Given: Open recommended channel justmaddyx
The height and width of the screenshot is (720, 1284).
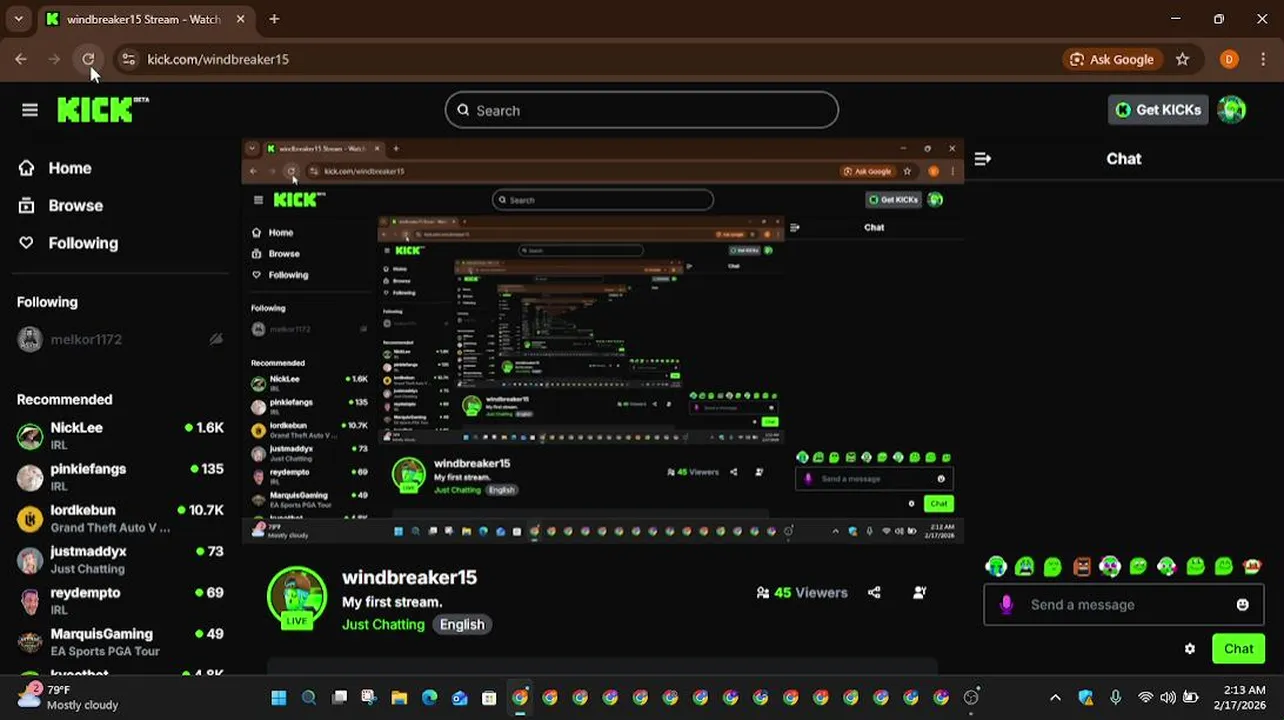Looking at the screenshot, I should point(120,559).
